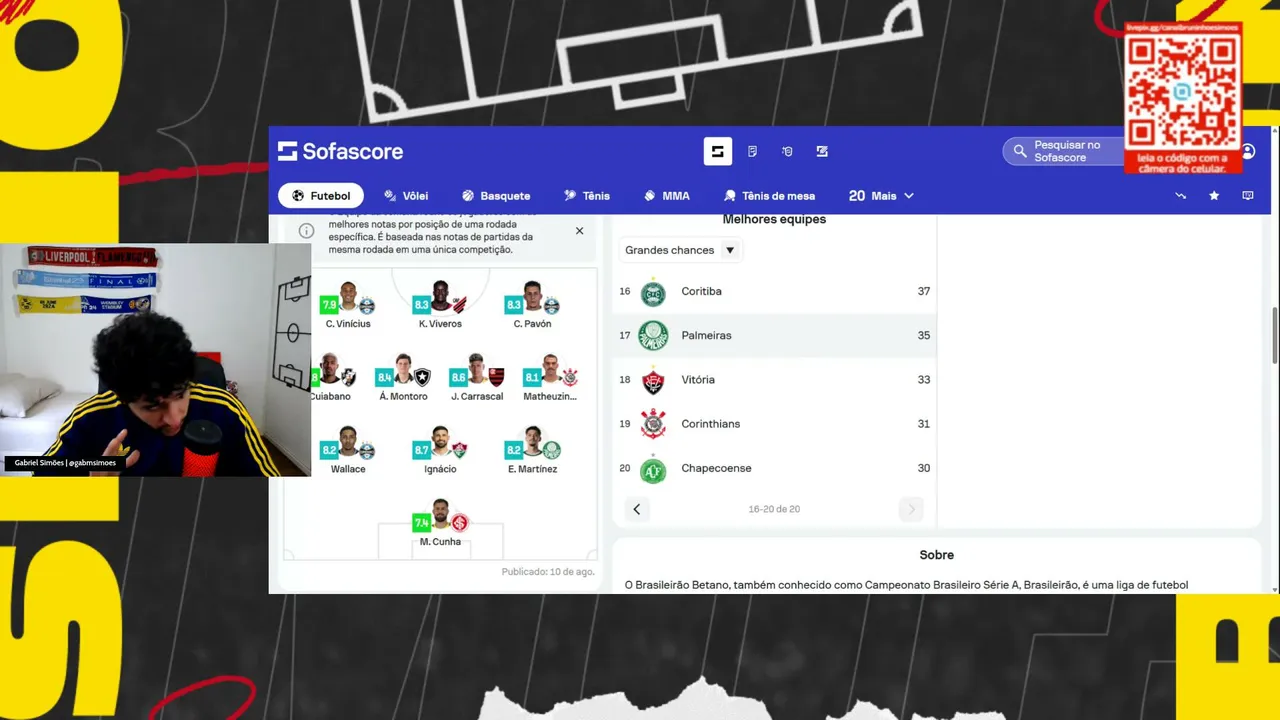Image resolution: width=1280 pixels, height=720 pixels.
Task: Click the 8.7 rating badge for Ignácio
Action: pyautogui.click(x=421, y=451)
